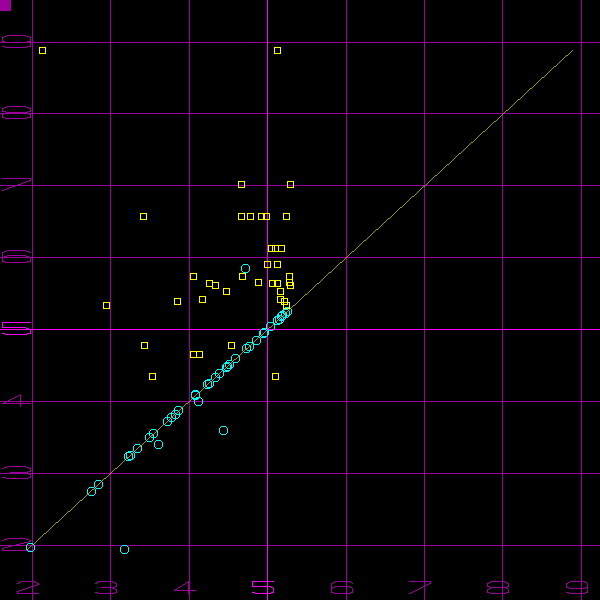
Task: Click the x-axis label 2
Action: 27,587
